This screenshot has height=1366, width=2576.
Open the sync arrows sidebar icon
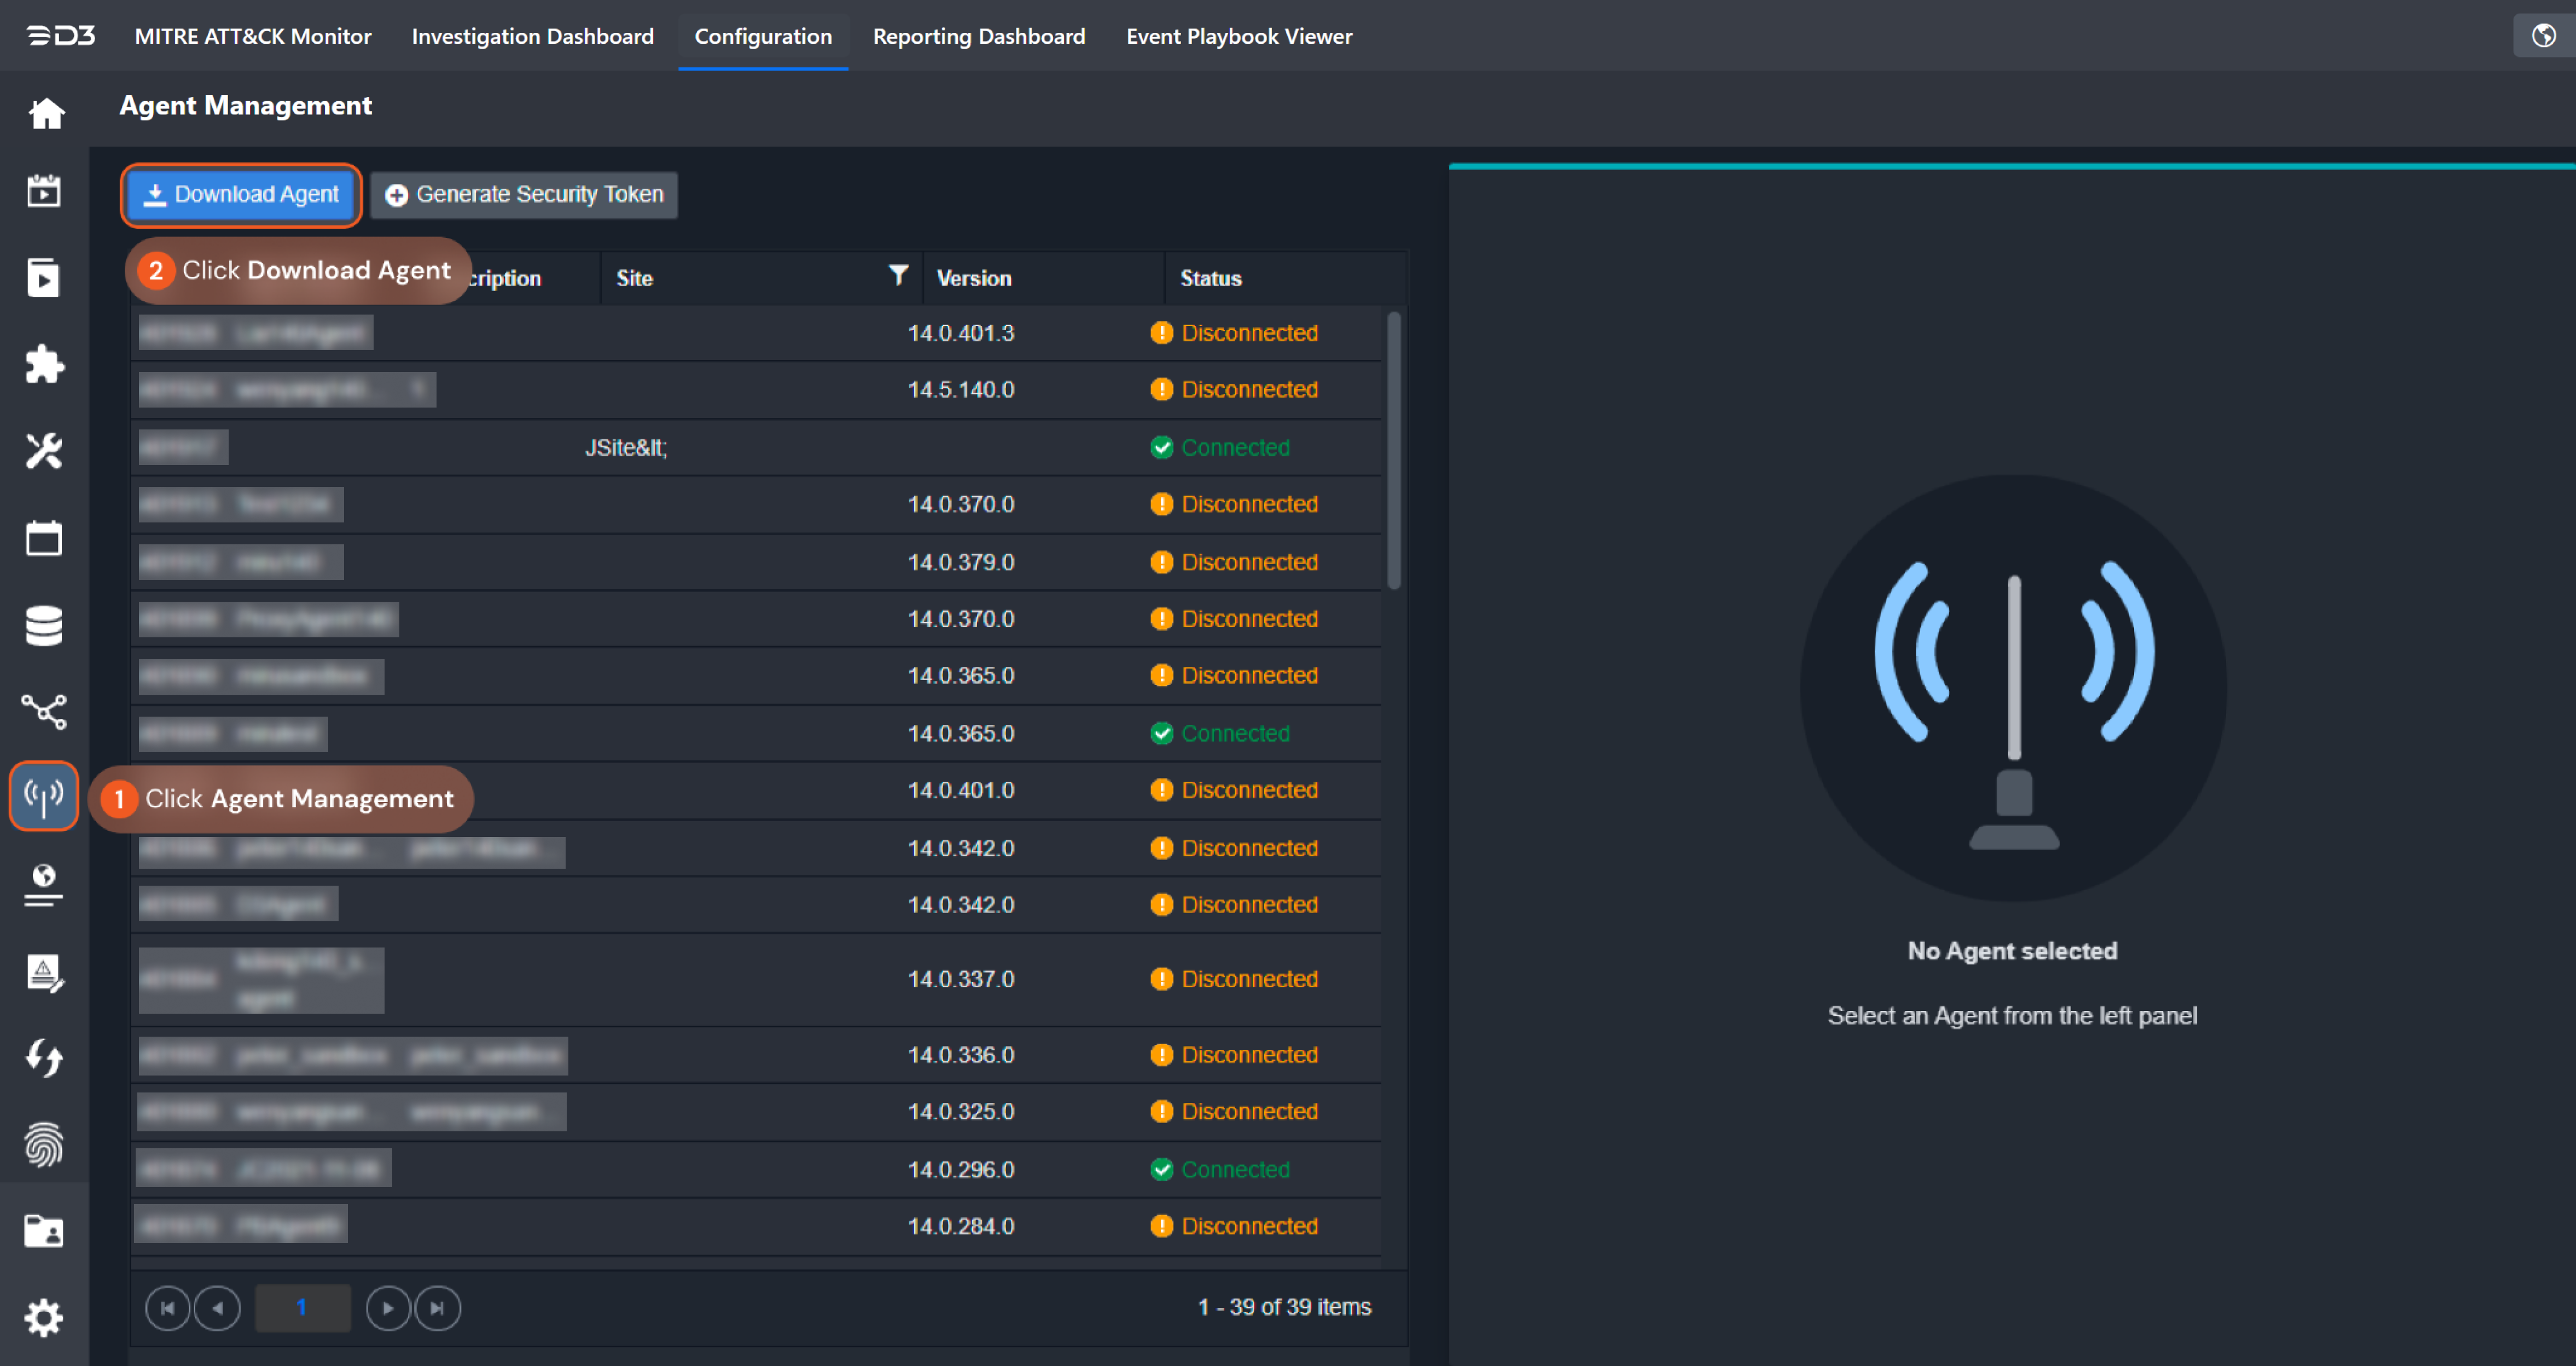[44, 1057]
